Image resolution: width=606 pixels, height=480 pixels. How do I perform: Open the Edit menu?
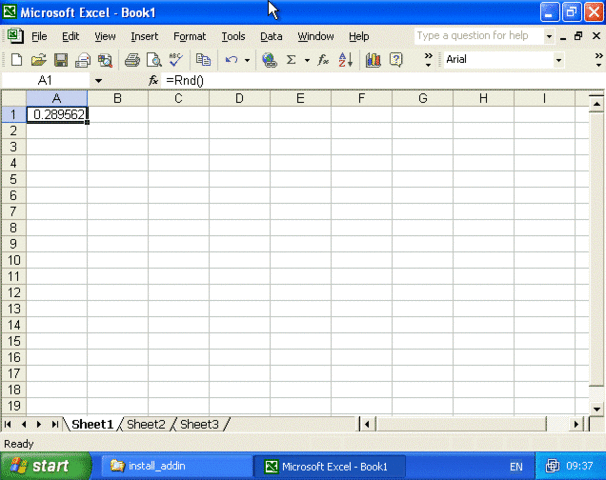click(x=70, y=36)
